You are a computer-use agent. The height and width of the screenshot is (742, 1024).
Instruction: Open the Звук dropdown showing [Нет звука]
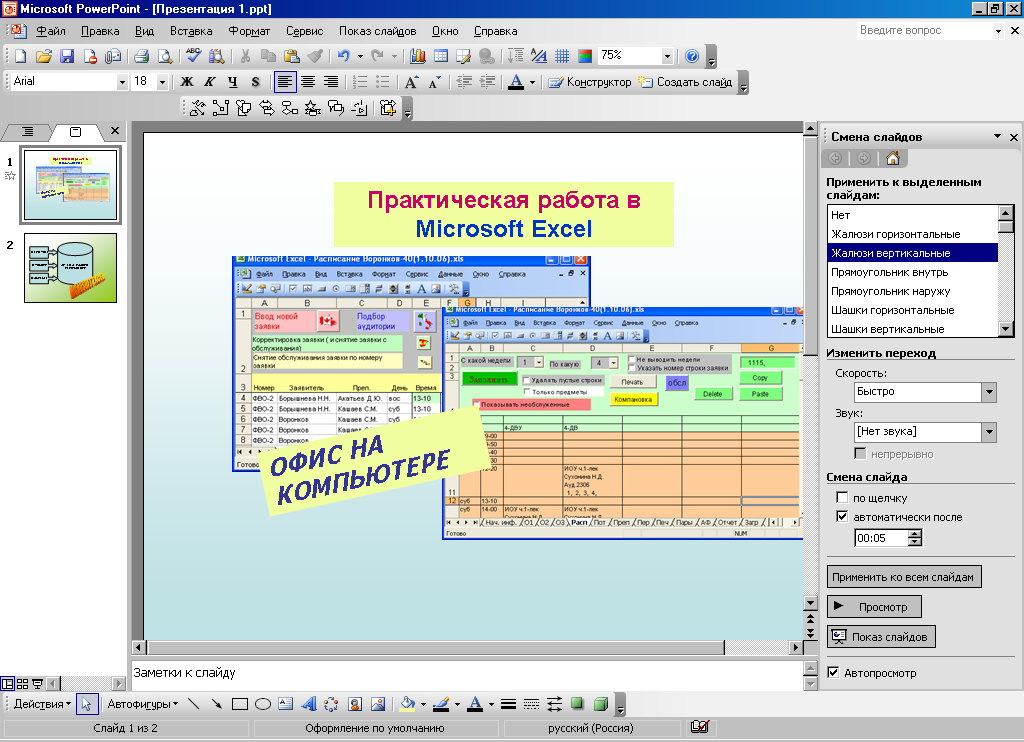tap(989, 432)
